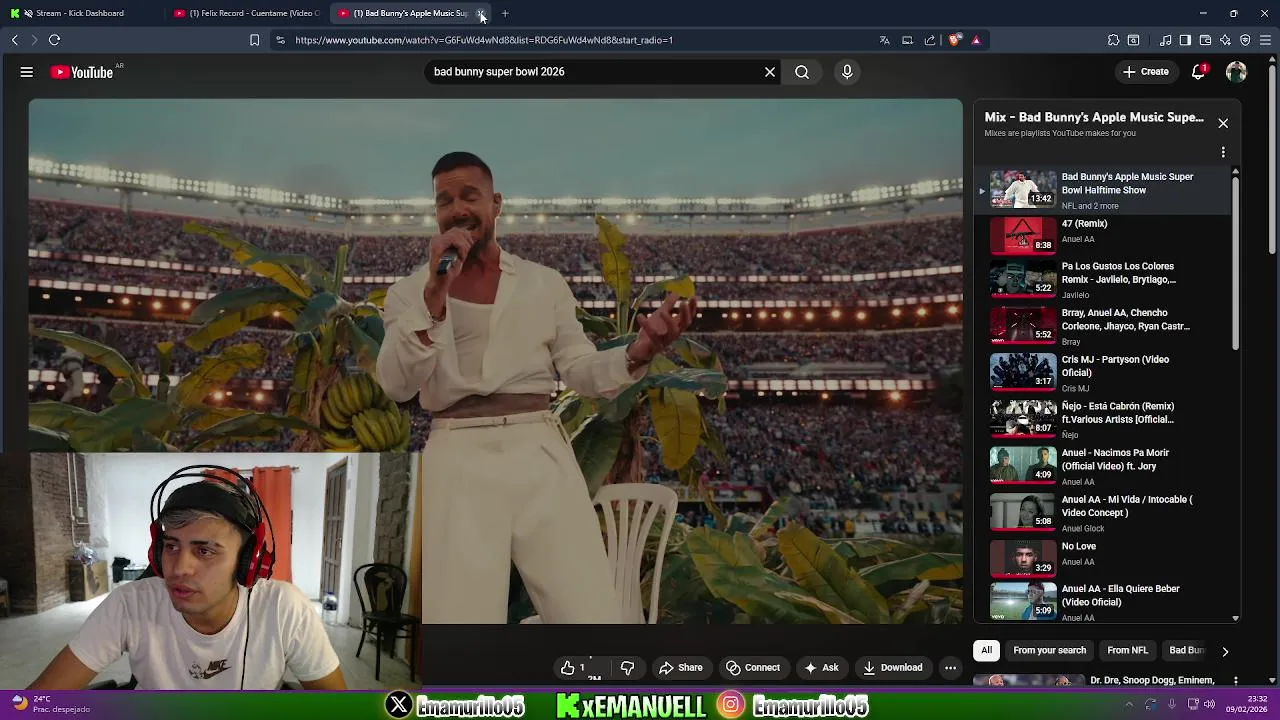The image size is (1280, 720).
Task: Open taskbar weather widget 24°C
Action: pyautogui.click(x=50, y=704)
